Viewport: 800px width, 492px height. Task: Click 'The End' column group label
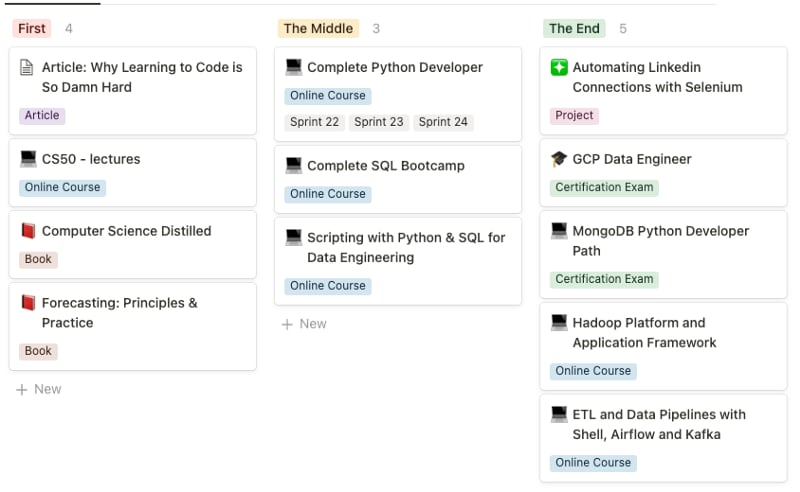pos(574,29)
